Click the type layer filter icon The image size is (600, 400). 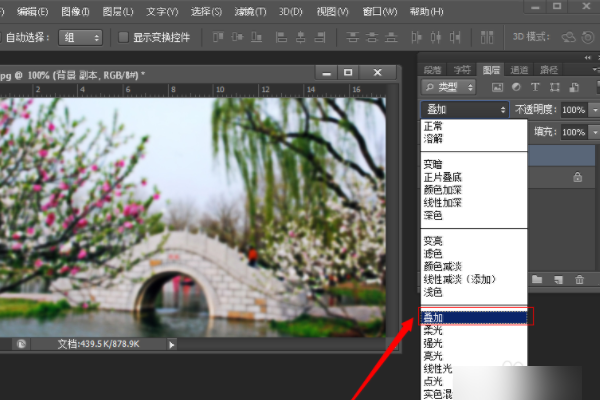point(535,89)
